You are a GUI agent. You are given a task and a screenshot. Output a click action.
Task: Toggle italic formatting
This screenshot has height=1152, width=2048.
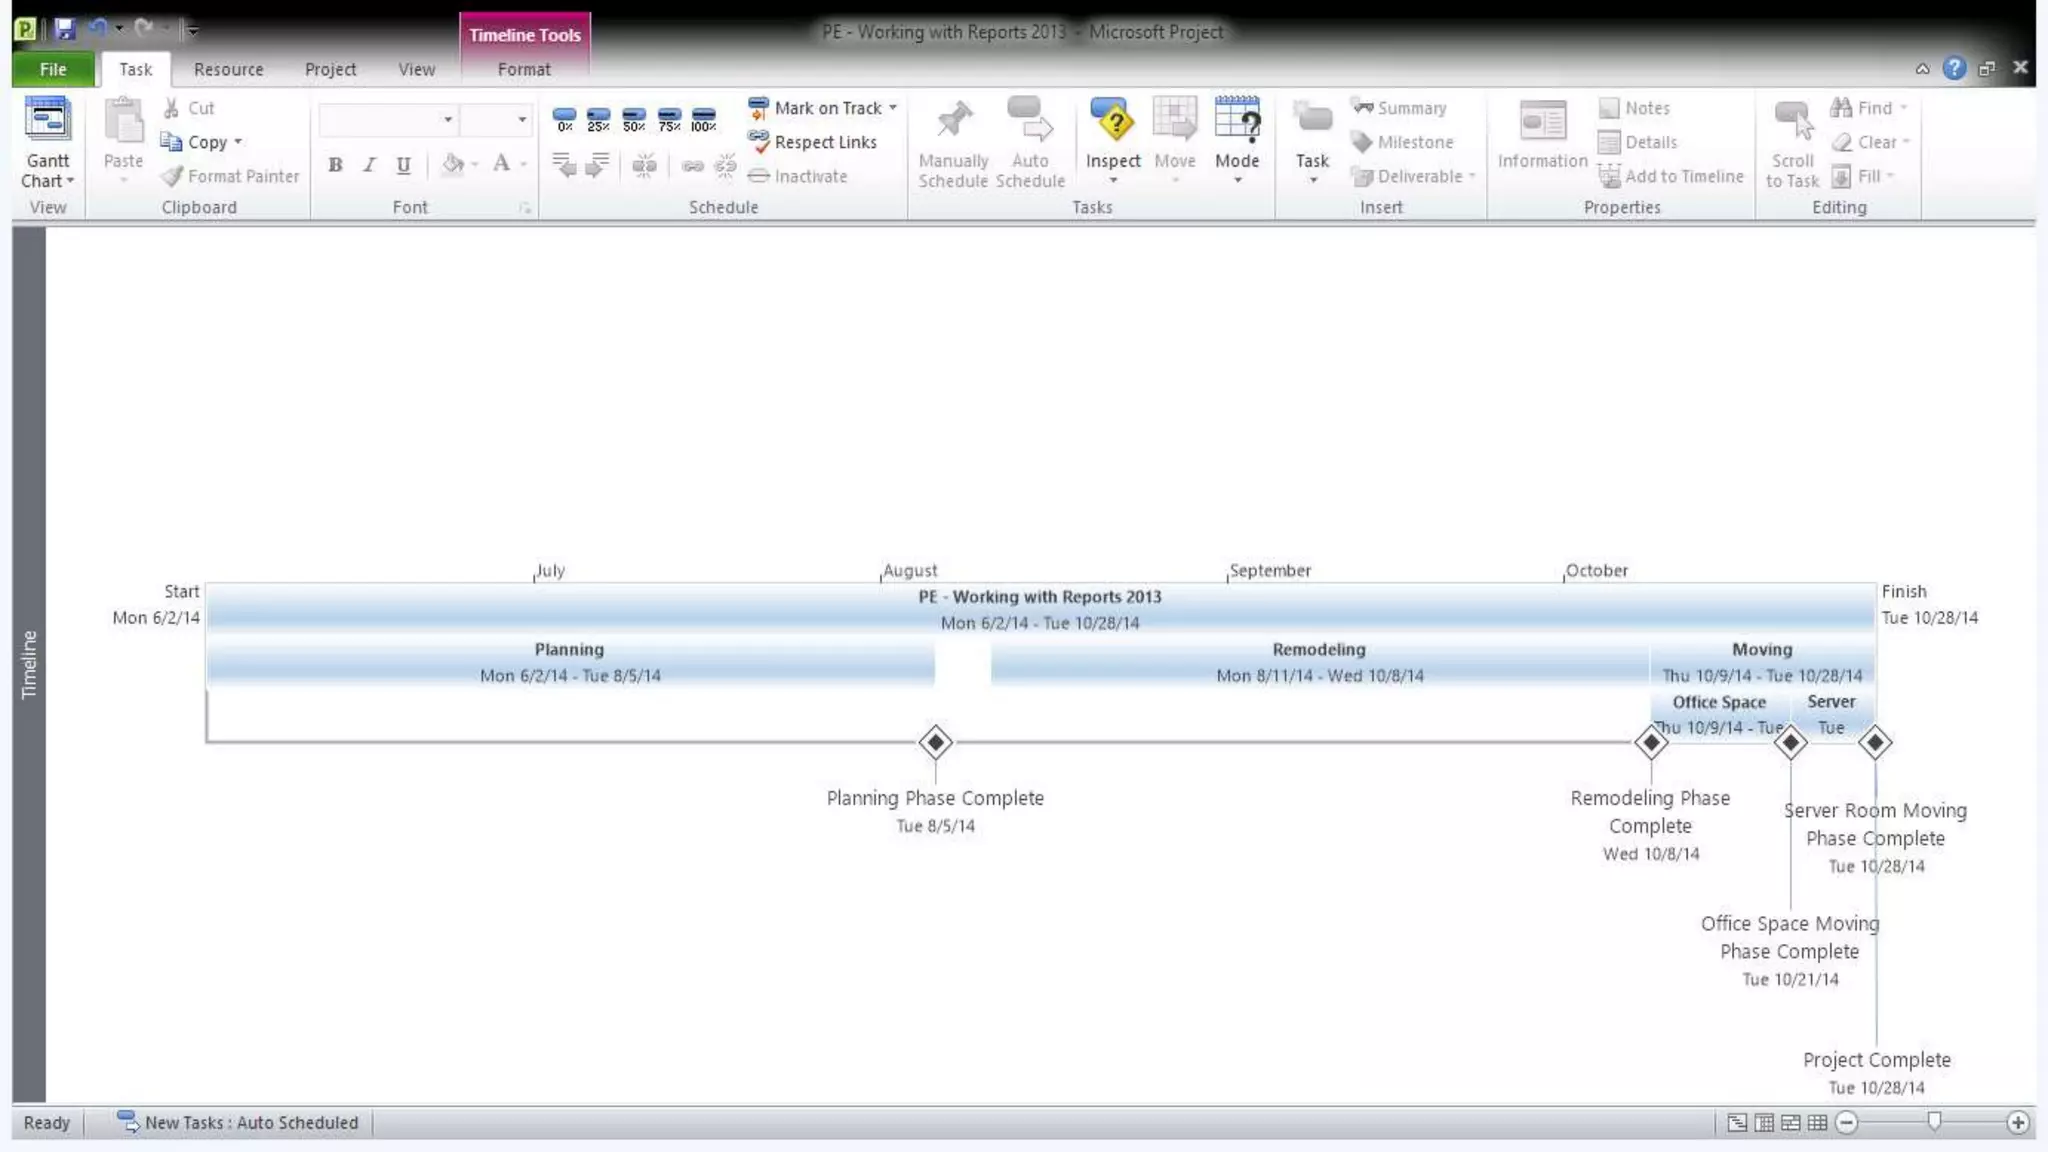point(369,165)
